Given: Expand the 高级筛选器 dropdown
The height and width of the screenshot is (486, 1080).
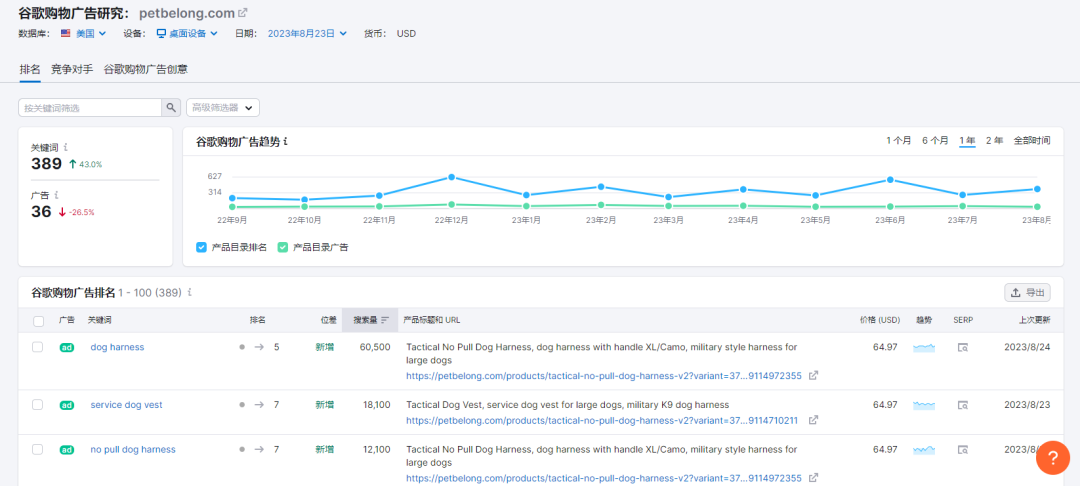Looking at the screenshot, I should coord(223,108).
